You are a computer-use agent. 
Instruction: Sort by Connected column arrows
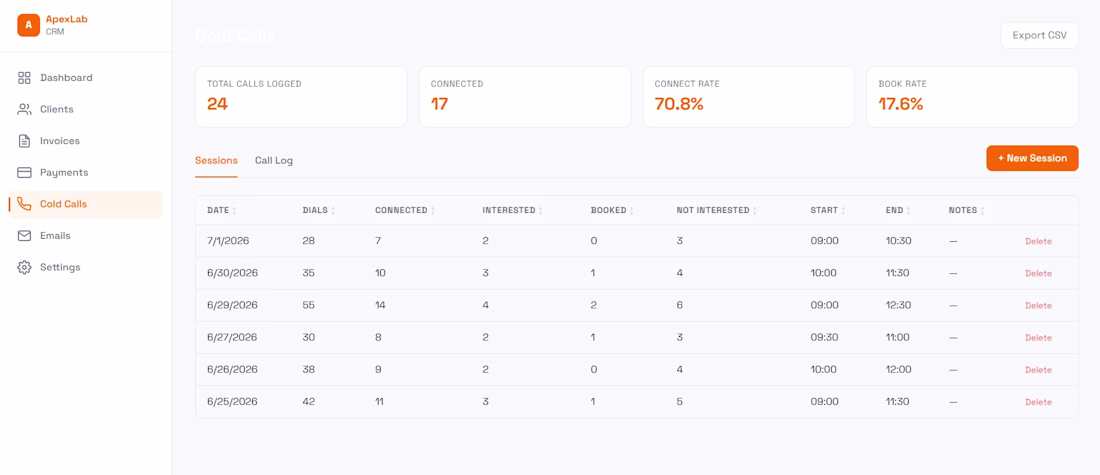pos(433,210)
